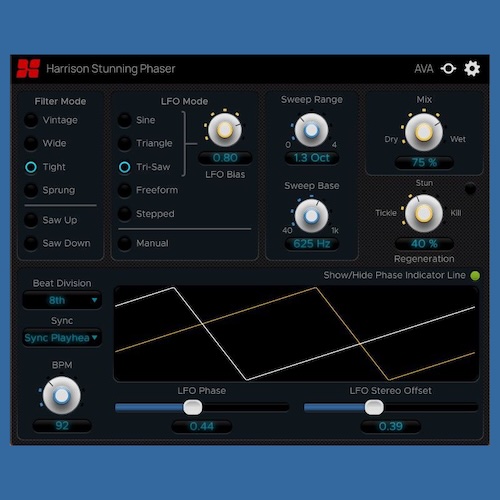Click the LFO Phase value 0.44
This screenshot has height=500, width=500.
point(202,426)
